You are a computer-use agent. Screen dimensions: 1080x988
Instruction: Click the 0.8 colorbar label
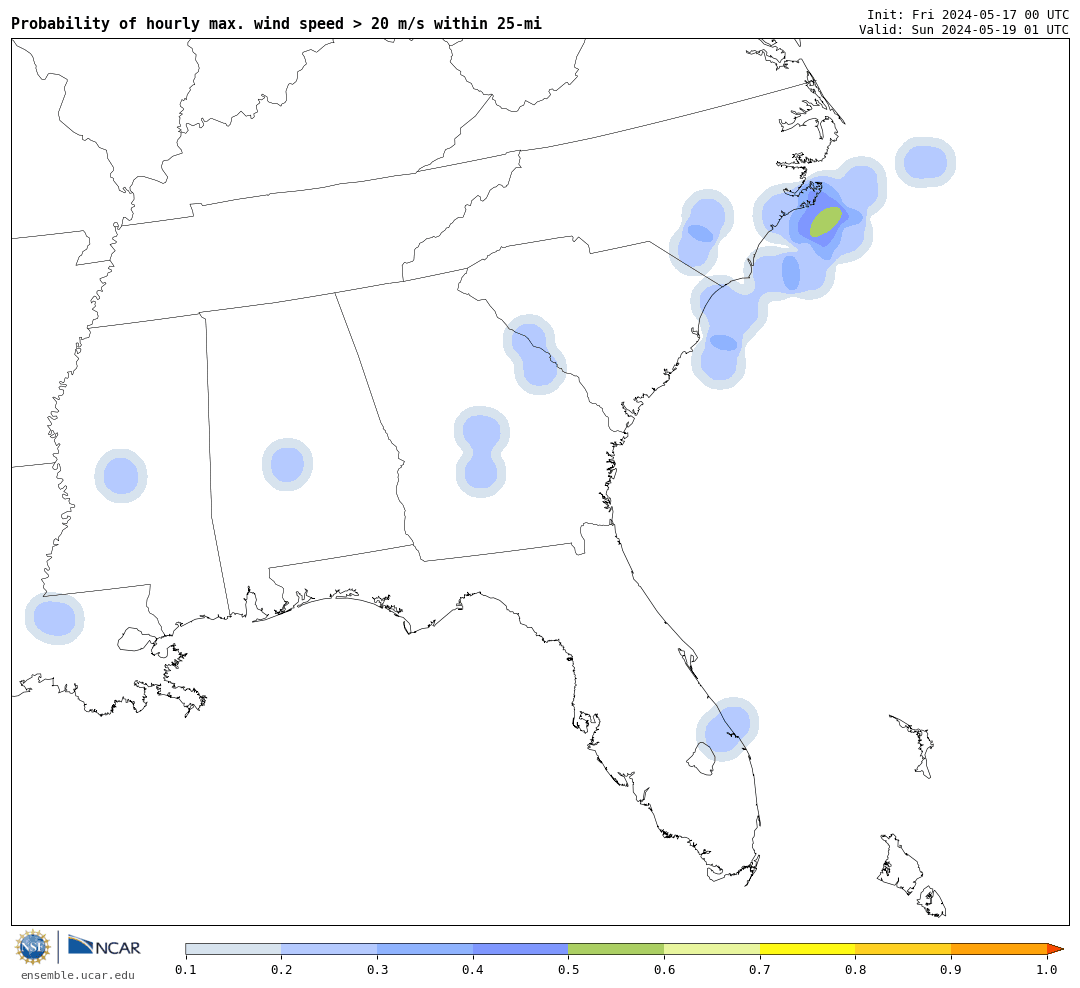[855, 970]
